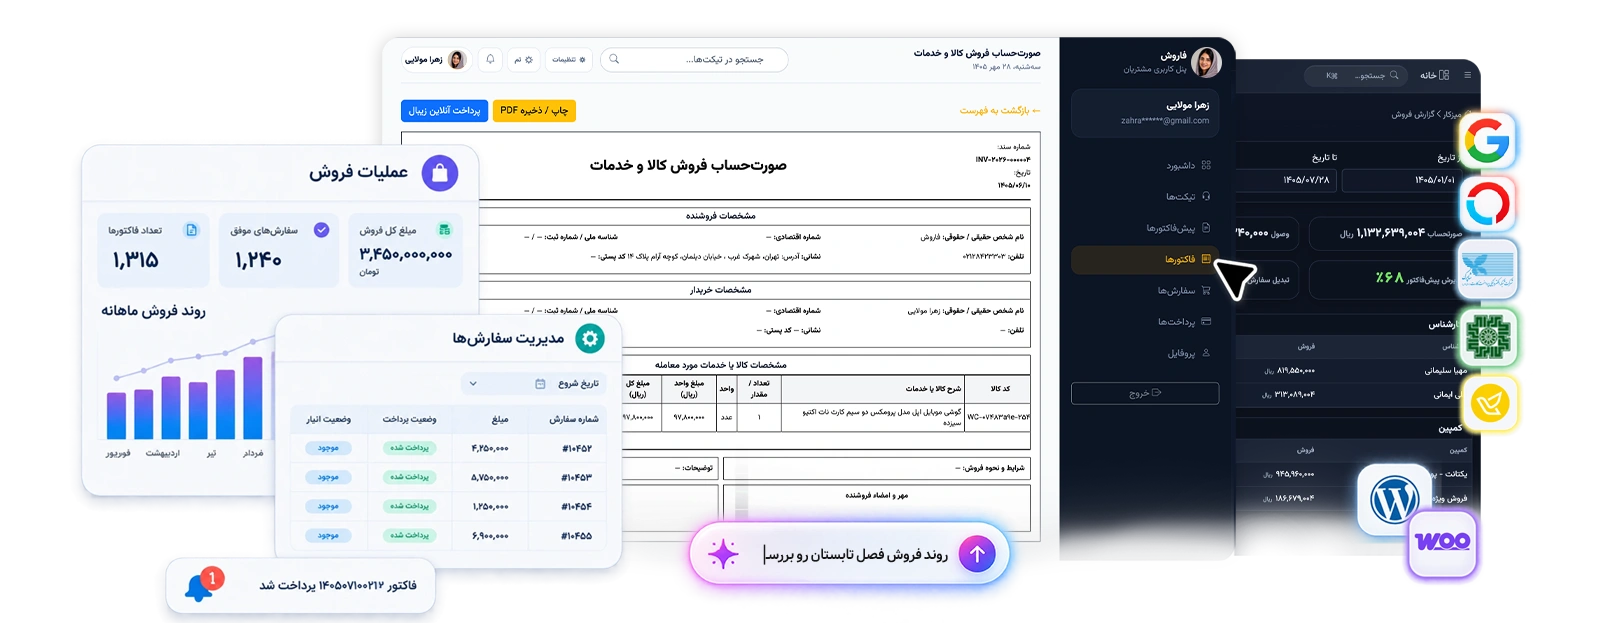Click the amount ۵,۷۵۰,۰۰۰ in orders table
The height and width of the screenshot is (623, 1600).
point(490,478)
